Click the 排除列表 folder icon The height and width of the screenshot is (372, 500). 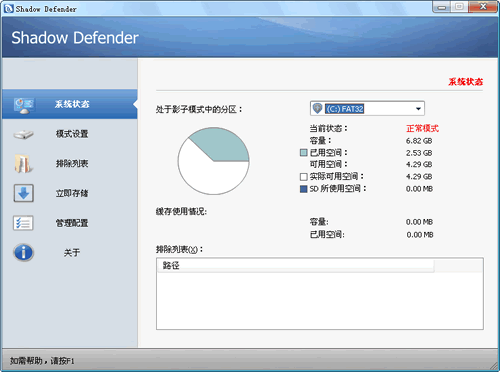[23, 164]
